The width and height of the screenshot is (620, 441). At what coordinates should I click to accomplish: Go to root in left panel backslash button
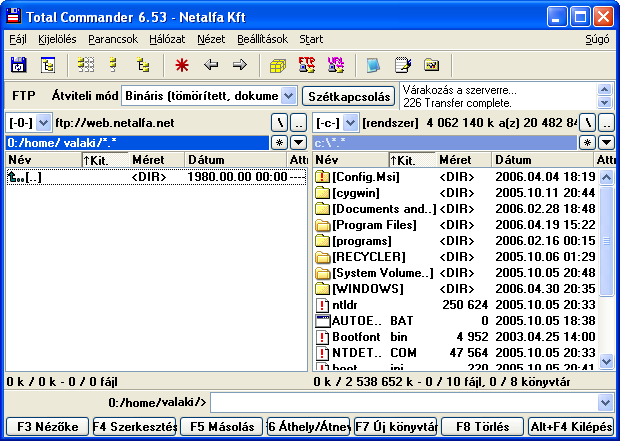(x=280, y=123)
